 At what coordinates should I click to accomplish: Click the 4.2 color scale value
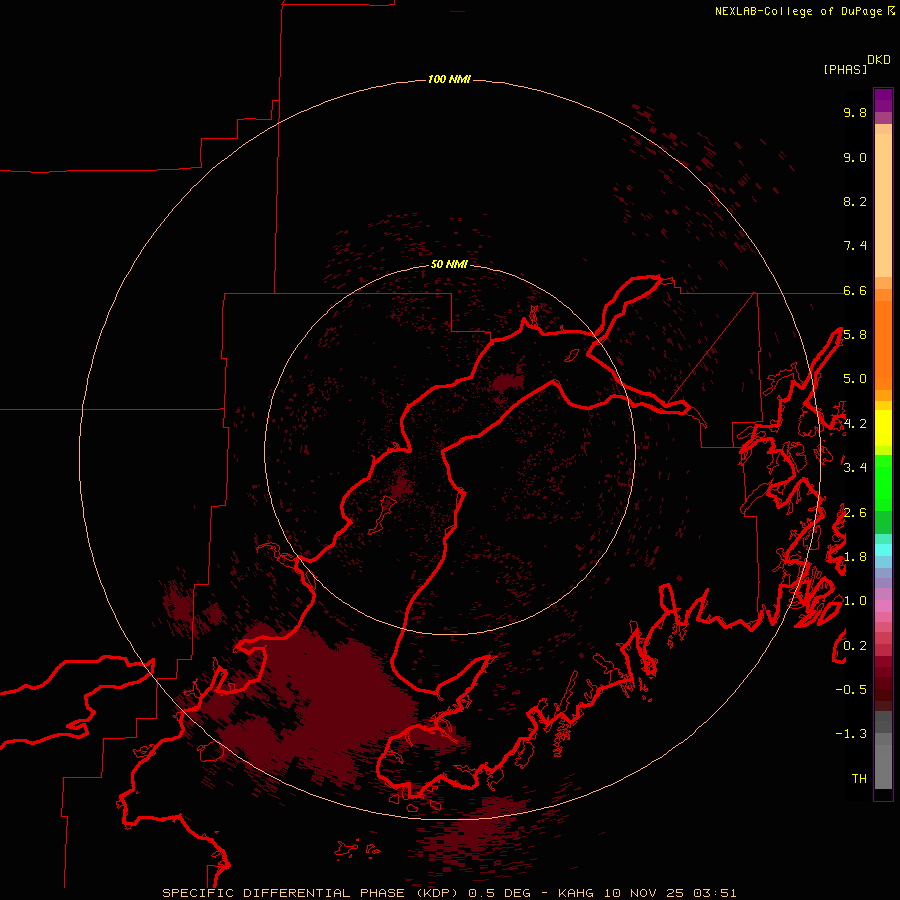855,424
